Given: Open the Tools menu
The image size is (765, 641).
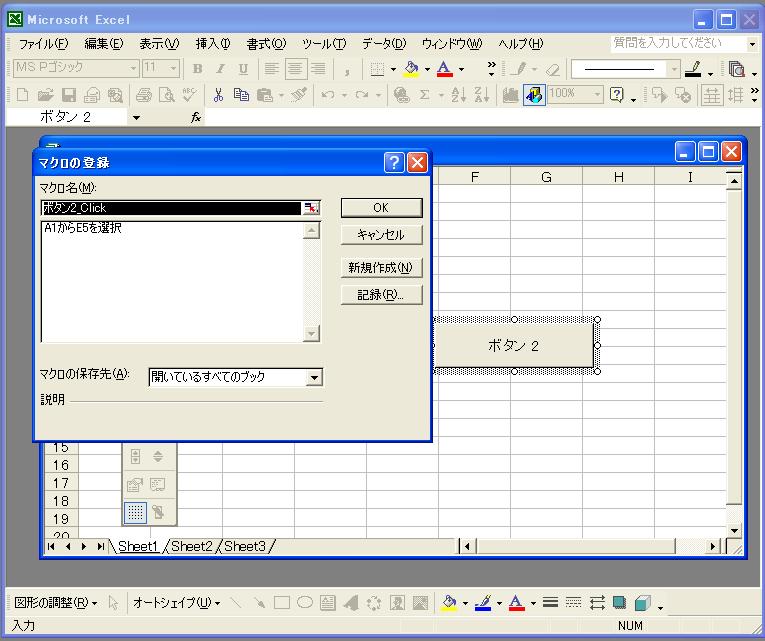Looking at the screenshot, I should [x=324, y=44].
